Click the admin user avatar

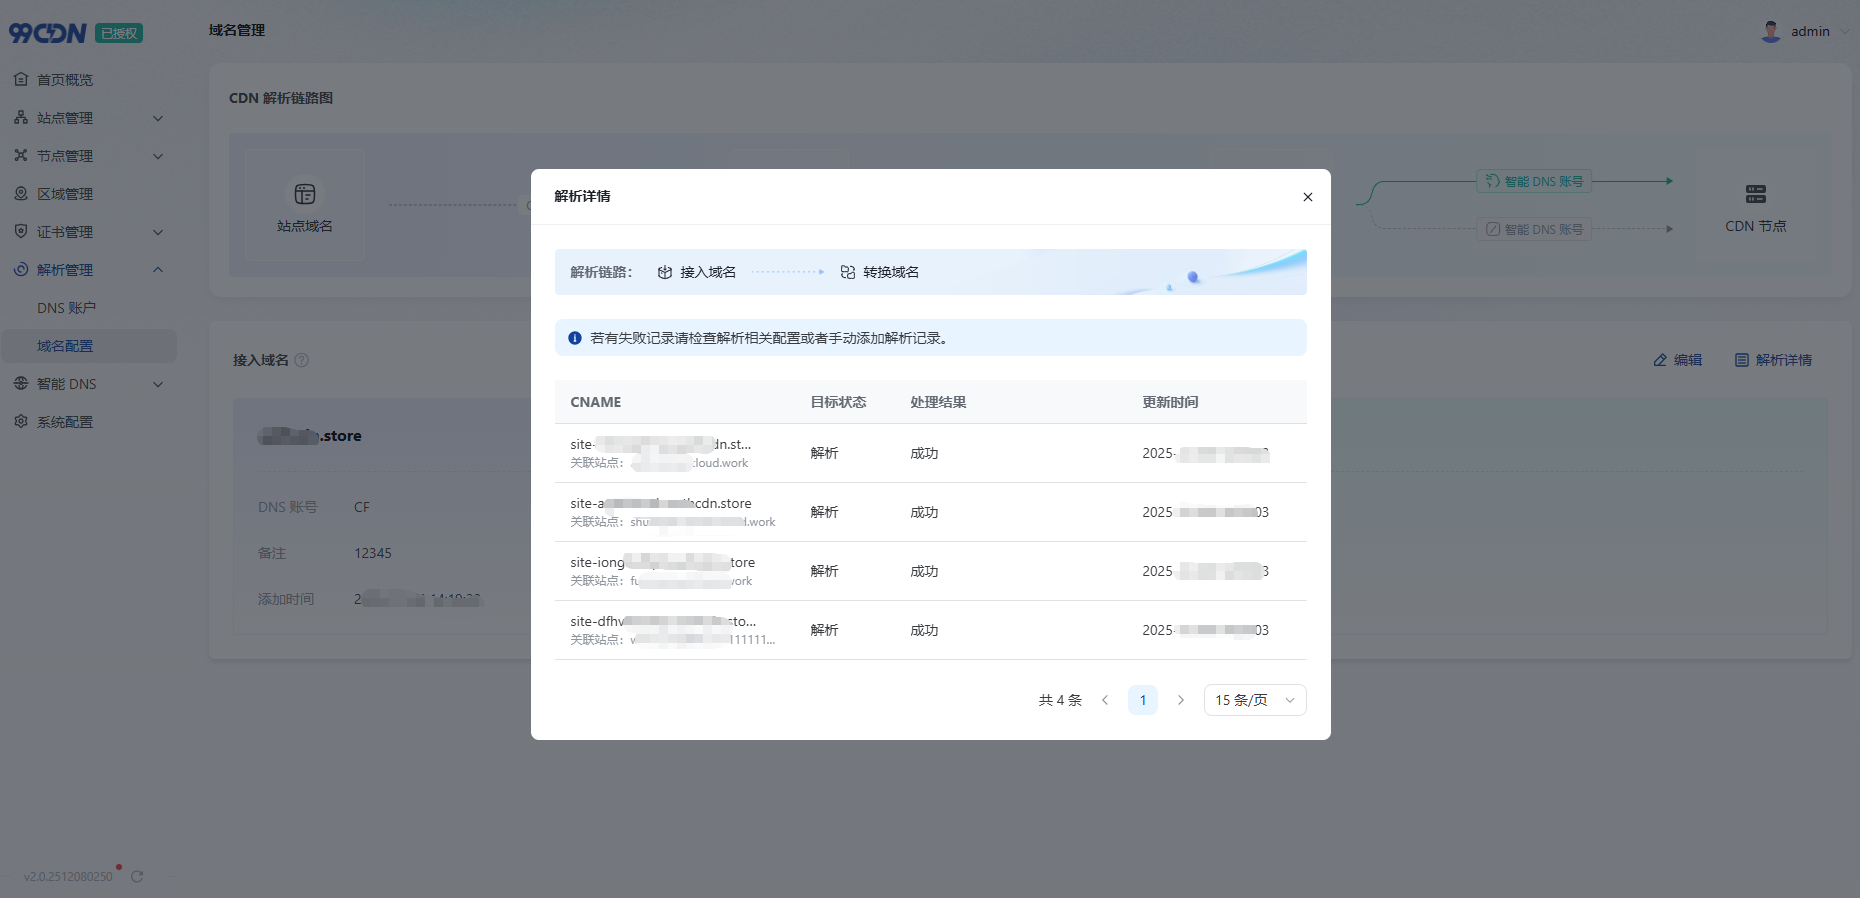(x=1770, y=31)
